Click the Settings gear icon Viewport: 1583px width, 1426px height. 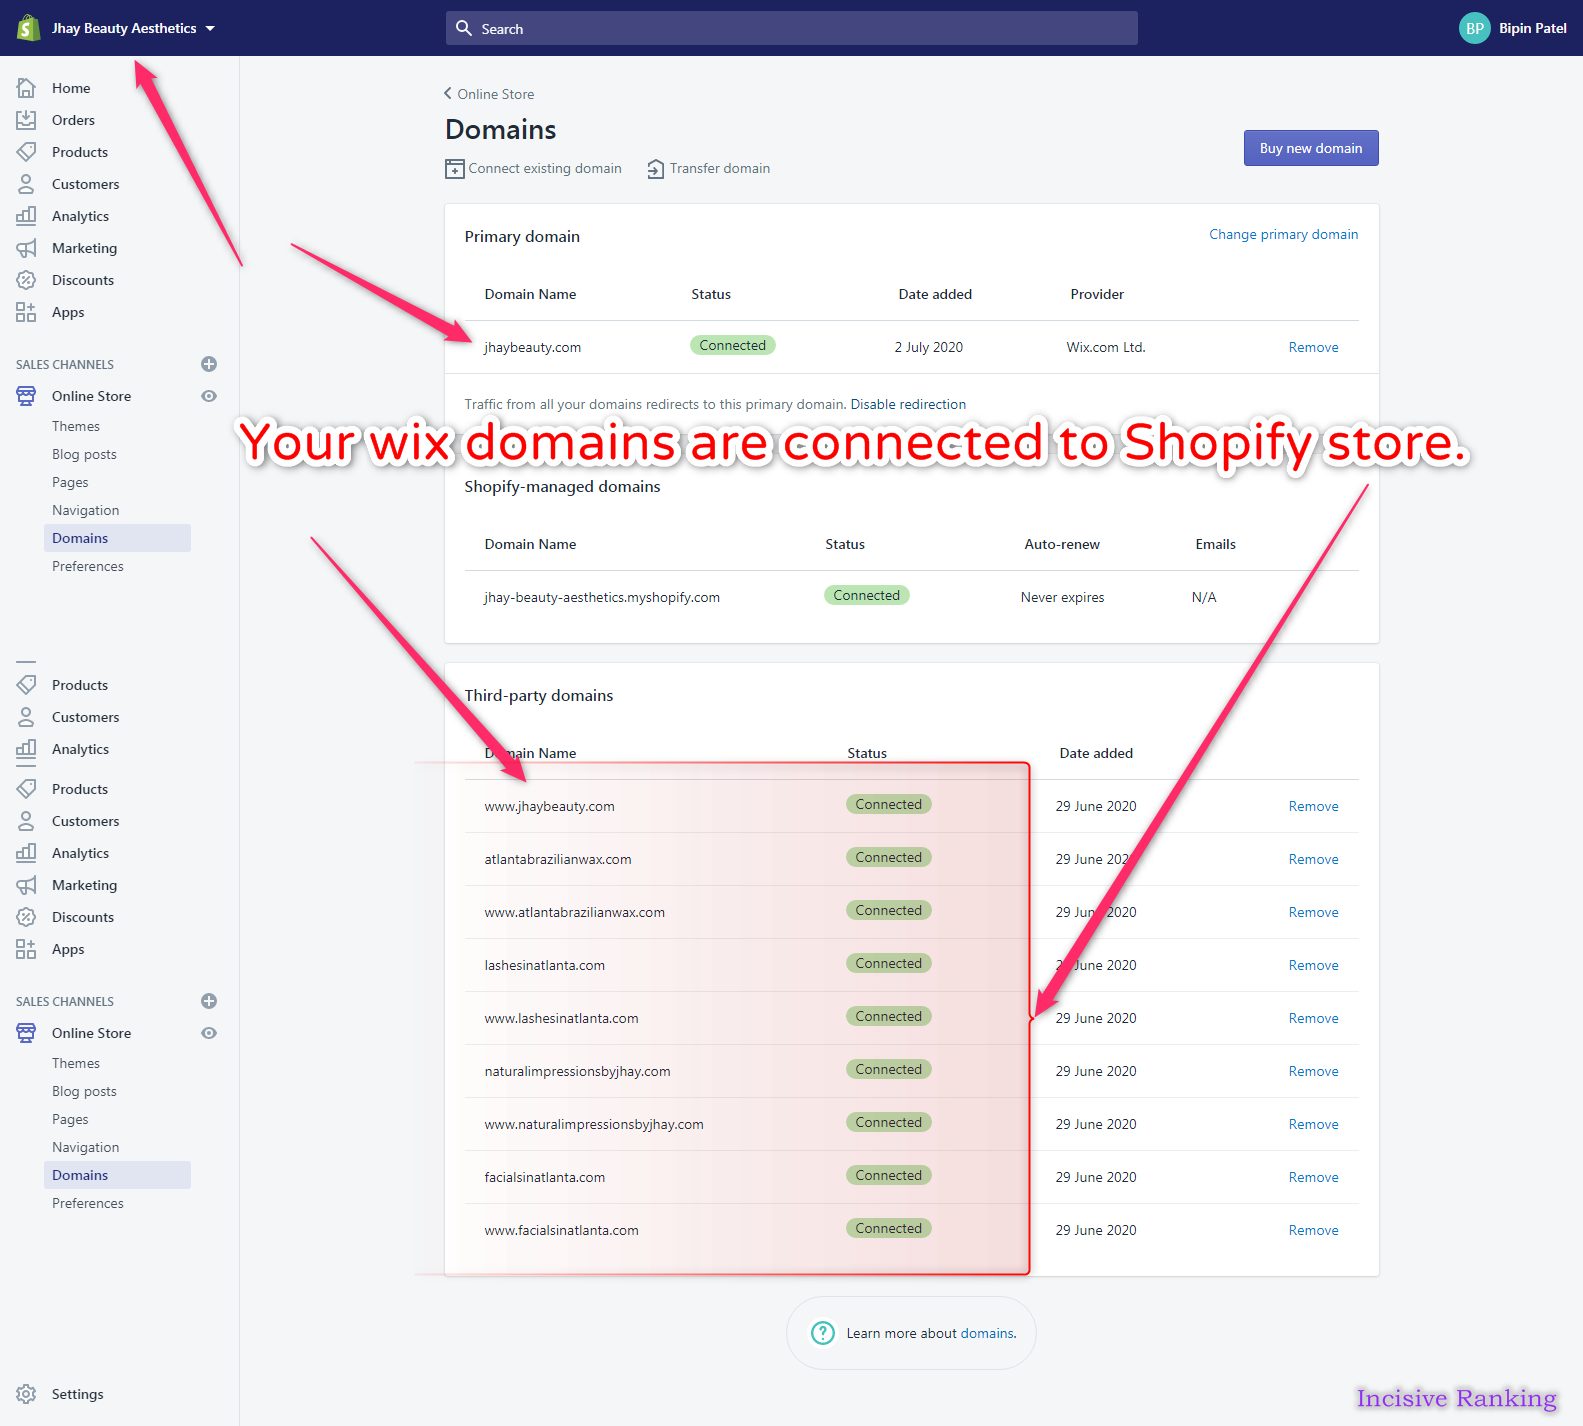pyautogui.click(x=27, y=1394)
